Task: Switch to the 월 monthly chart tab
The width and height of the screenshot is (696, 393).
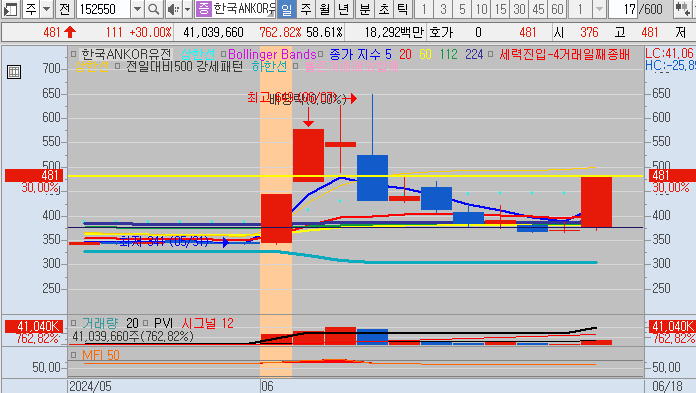Action: (x=325, y=9)
